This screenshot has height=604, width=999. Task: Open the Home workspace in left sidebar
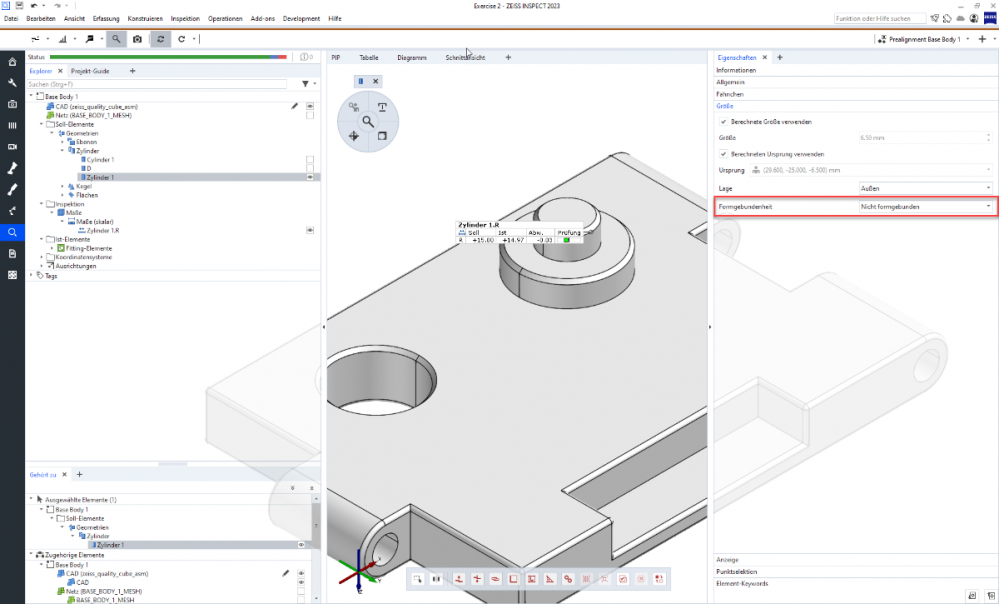(12, 60)
